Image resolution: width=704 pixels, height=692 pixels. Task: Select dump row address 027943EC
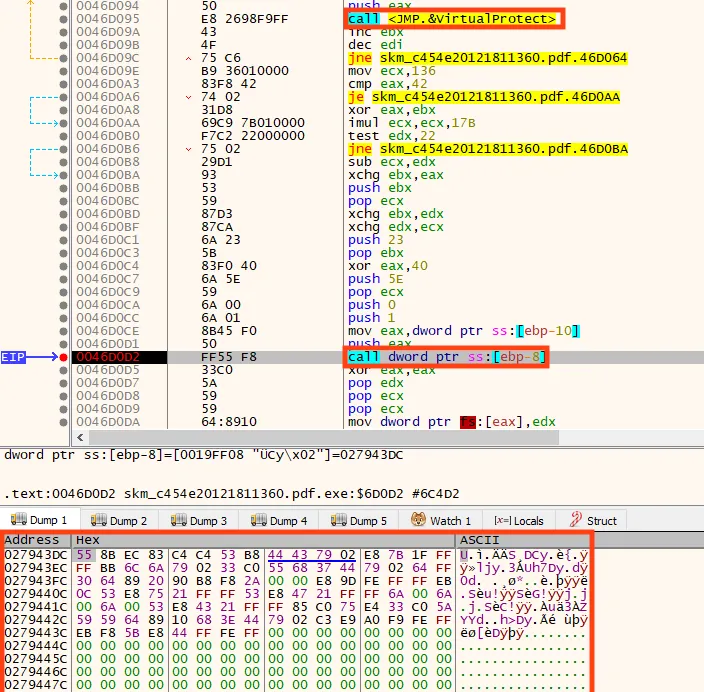click(x=35, y=569)
